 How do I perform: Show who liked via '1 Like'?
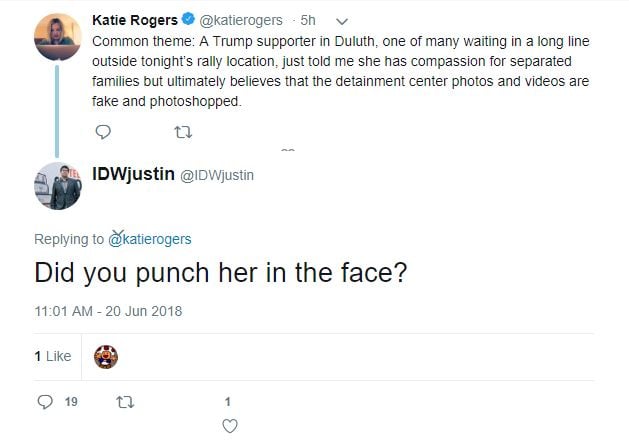click(52, 355)
